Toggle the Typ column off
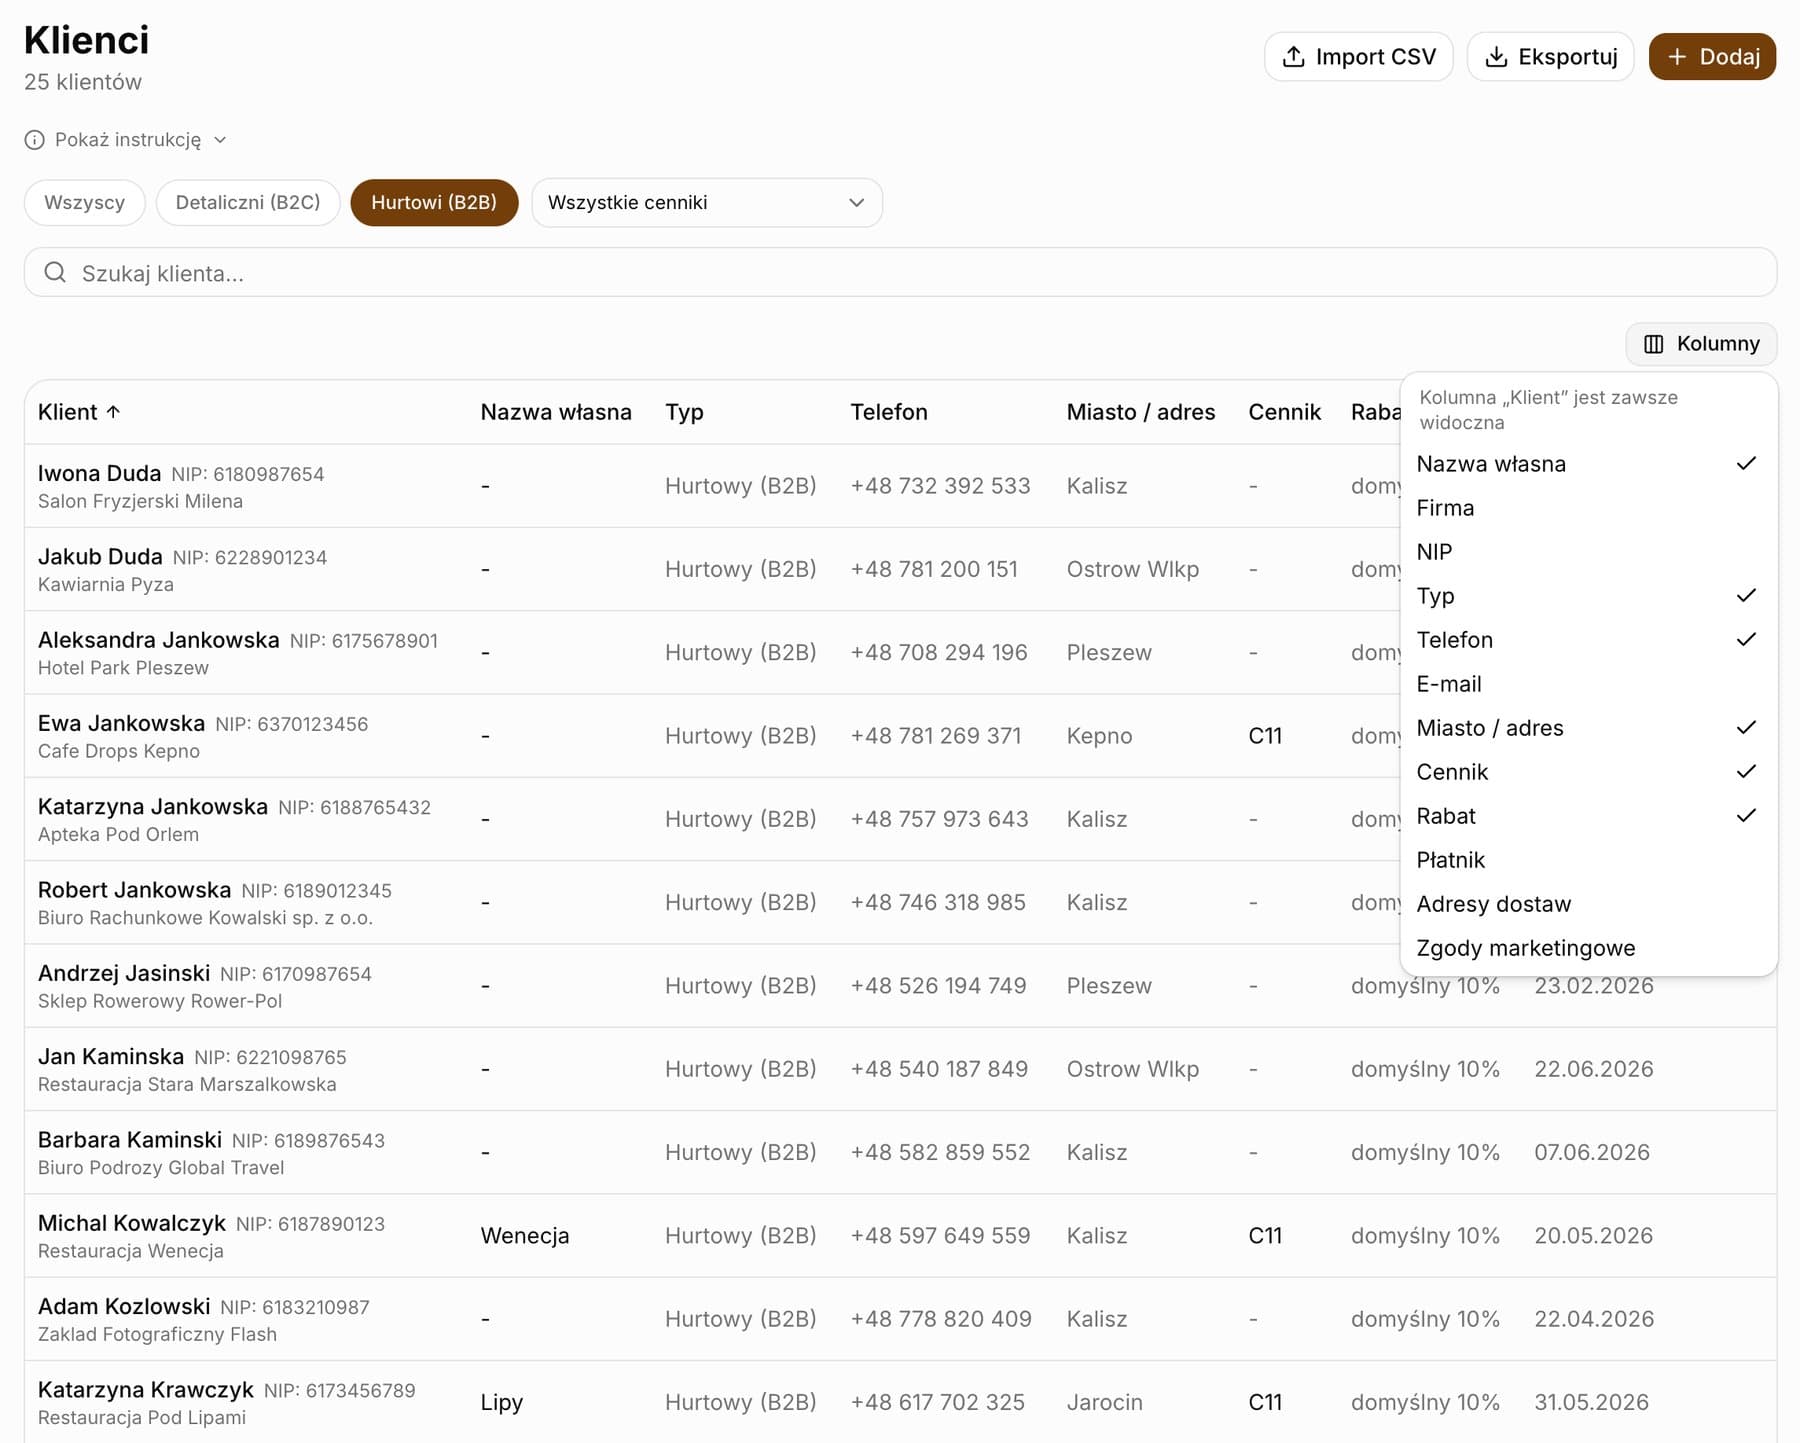1800x1443 pixels. tap(1587, 596)
